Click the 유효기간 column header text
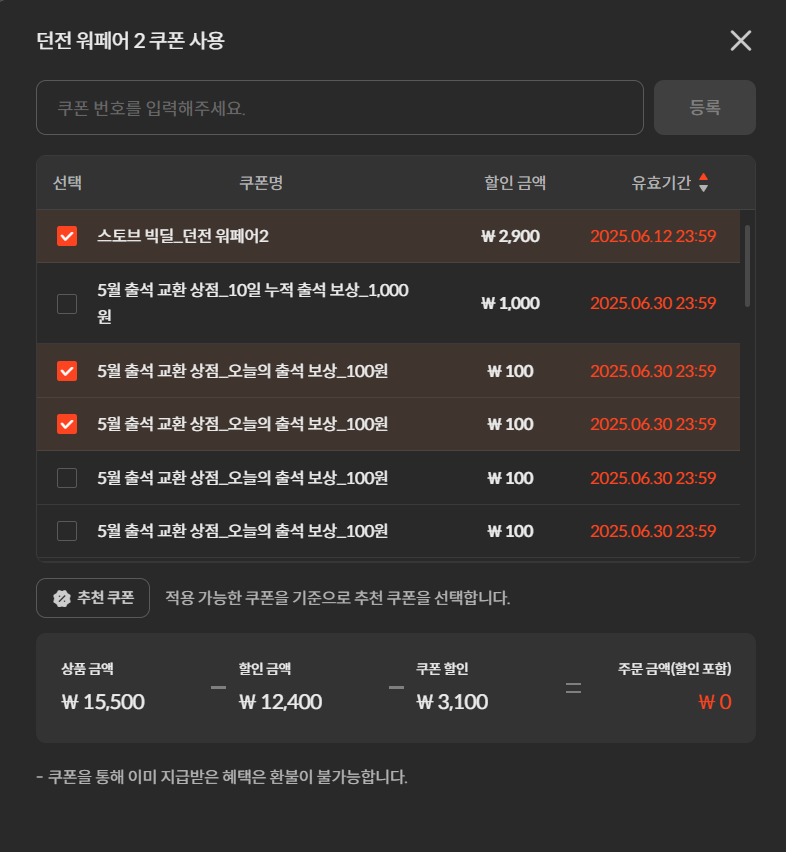Screen dimensions: 786x852 coord(661,183)
